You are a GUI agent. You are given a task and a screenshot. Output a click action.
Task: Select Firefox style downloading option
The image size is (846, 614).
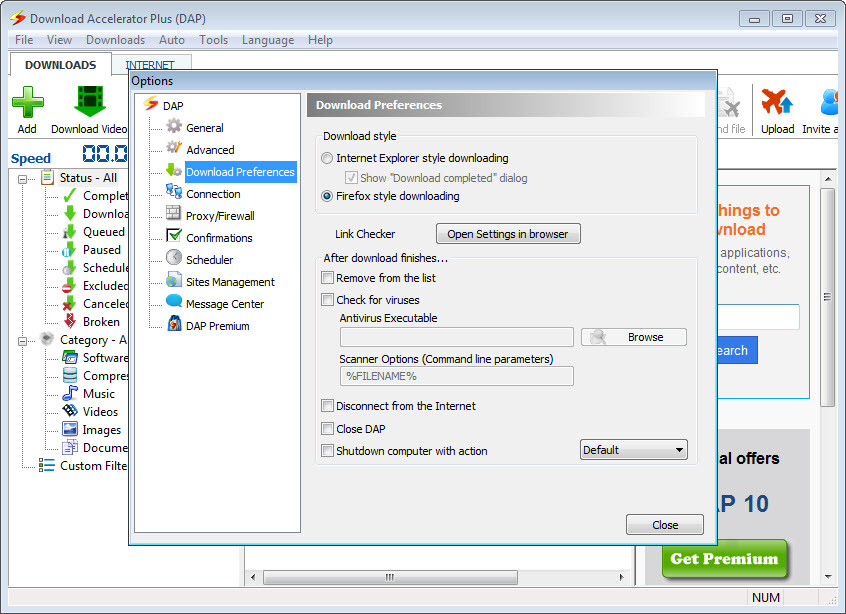[x=327, y=196]
